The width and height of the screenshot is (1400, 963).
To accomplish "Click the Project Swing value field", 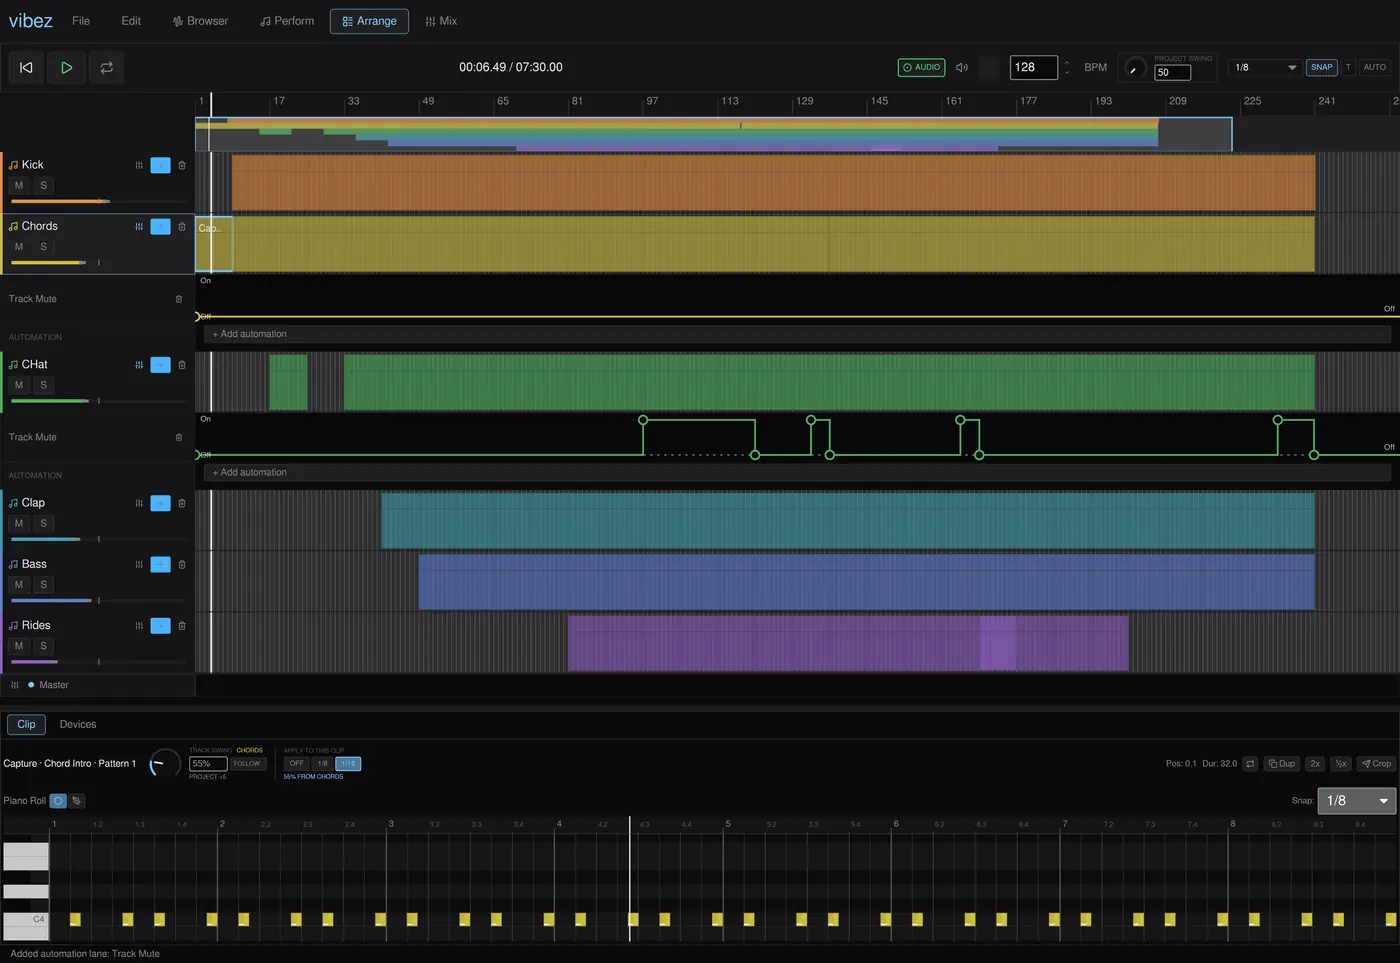I will coord(1172,73).
